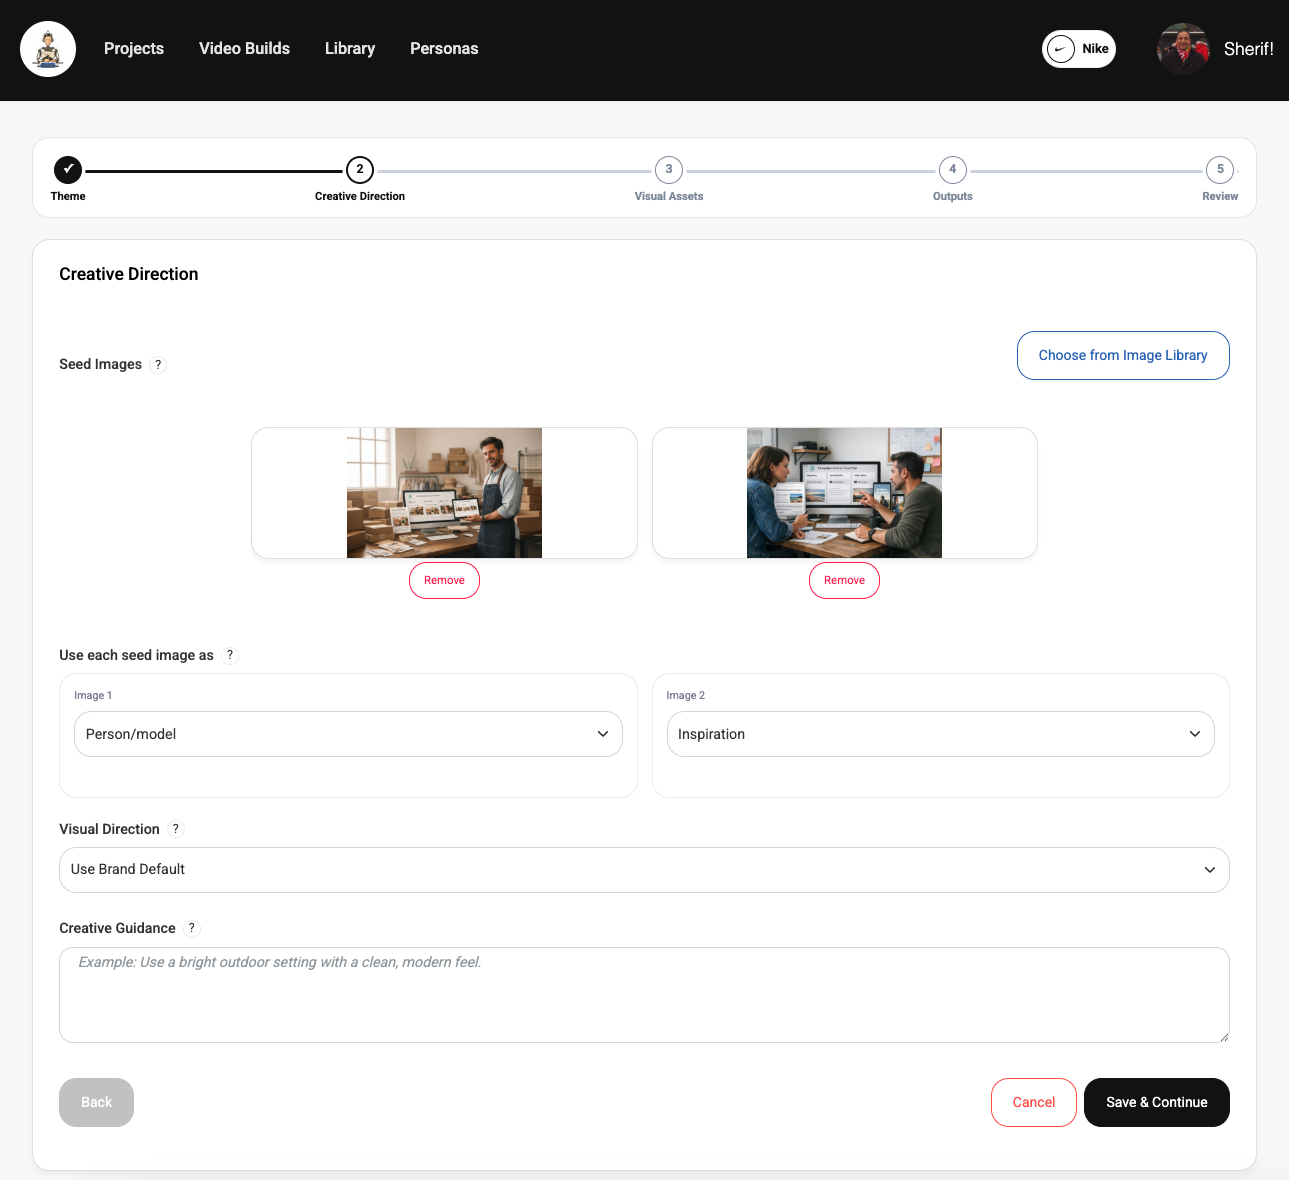Open the Projects menu
This screenshot has width=1289, height=1180.
134,49
